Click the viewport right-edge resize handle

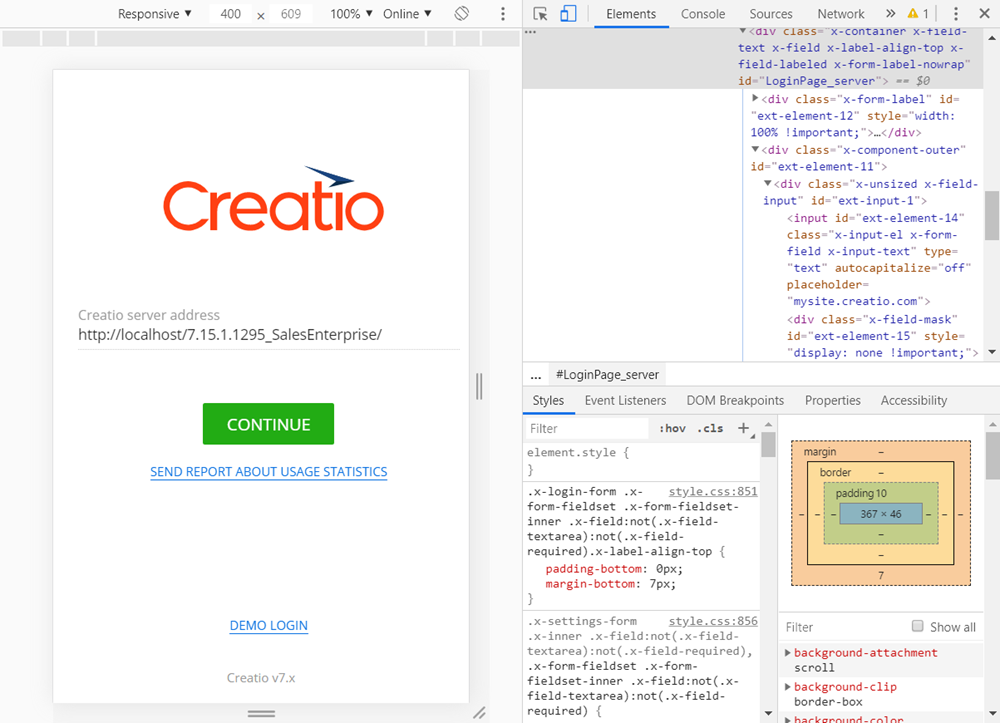pyautogui.click(x=479, y=386)
